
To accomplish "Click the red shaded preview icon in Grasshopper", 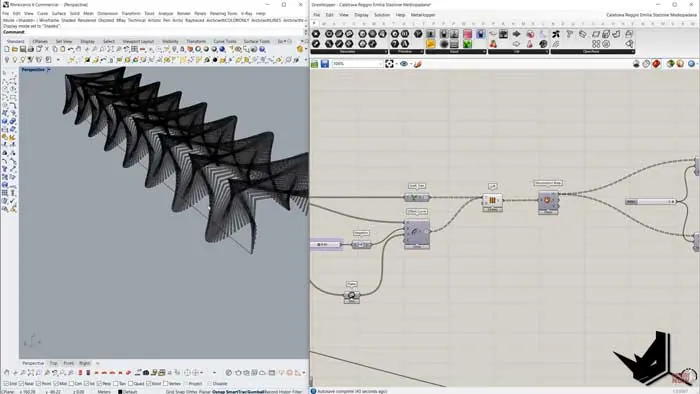I will [656, 64].
